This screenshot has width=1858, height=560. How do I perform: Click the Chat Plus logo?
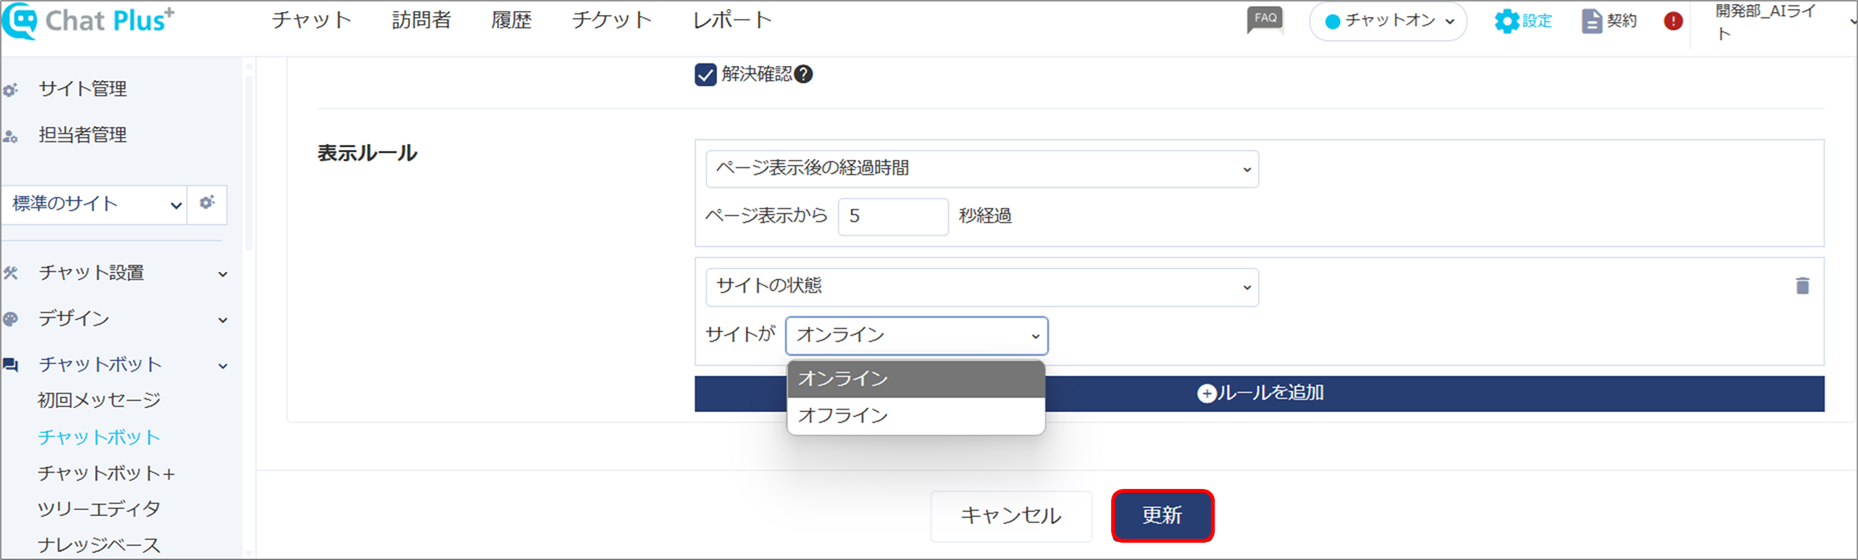[89, 21]
